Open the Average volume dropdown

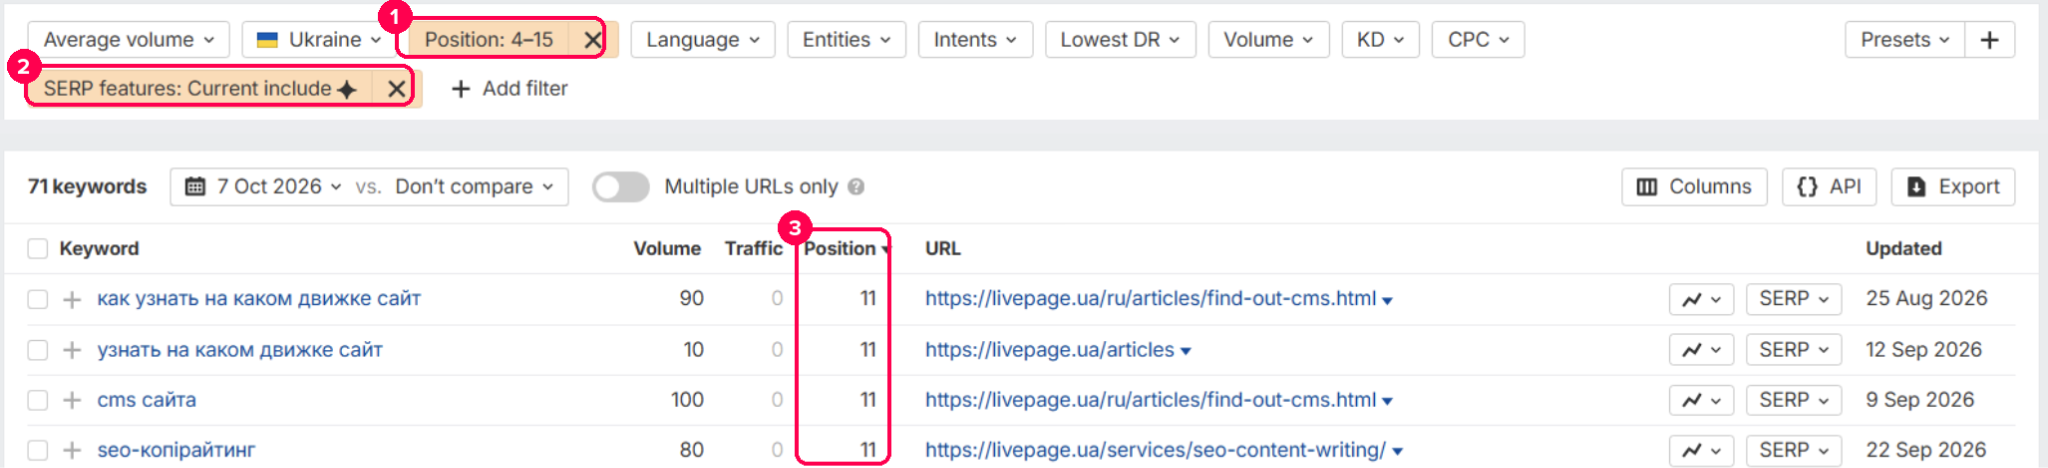click(x=129, y=40)
